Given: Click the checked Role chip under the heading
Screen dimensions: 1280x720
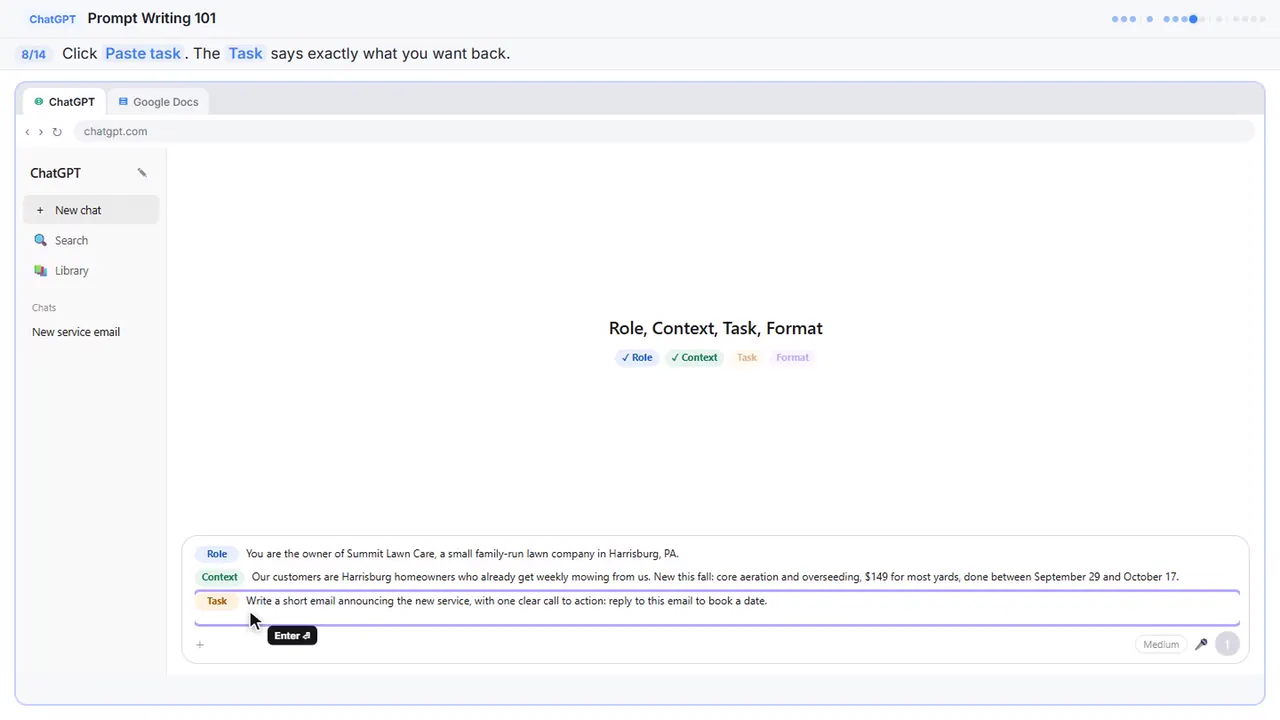Looking at the screenshot, I should point(636,357).
